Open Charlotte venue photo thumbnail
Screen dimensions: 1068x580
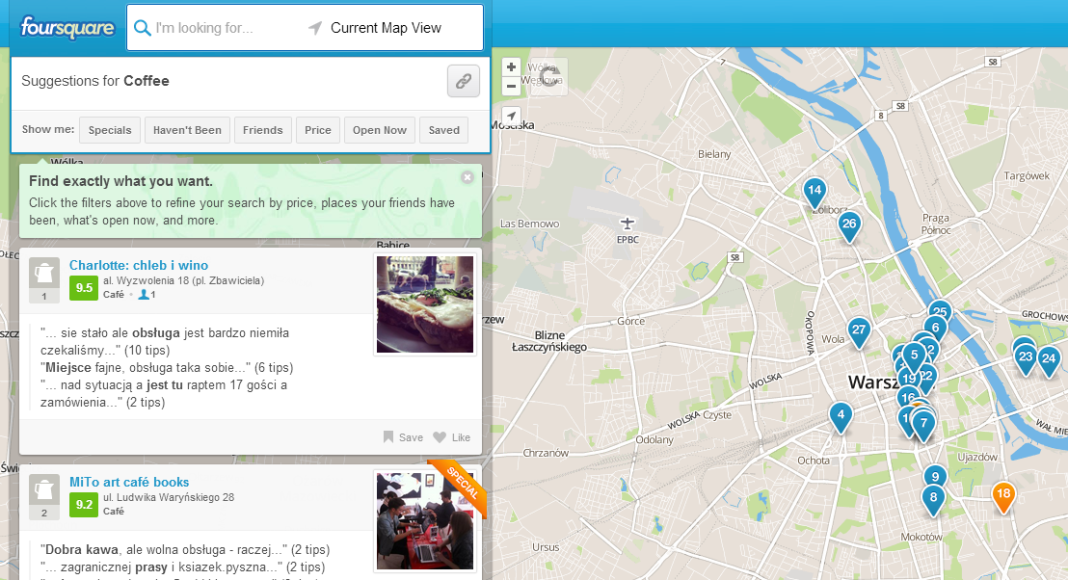pos(425,304)
